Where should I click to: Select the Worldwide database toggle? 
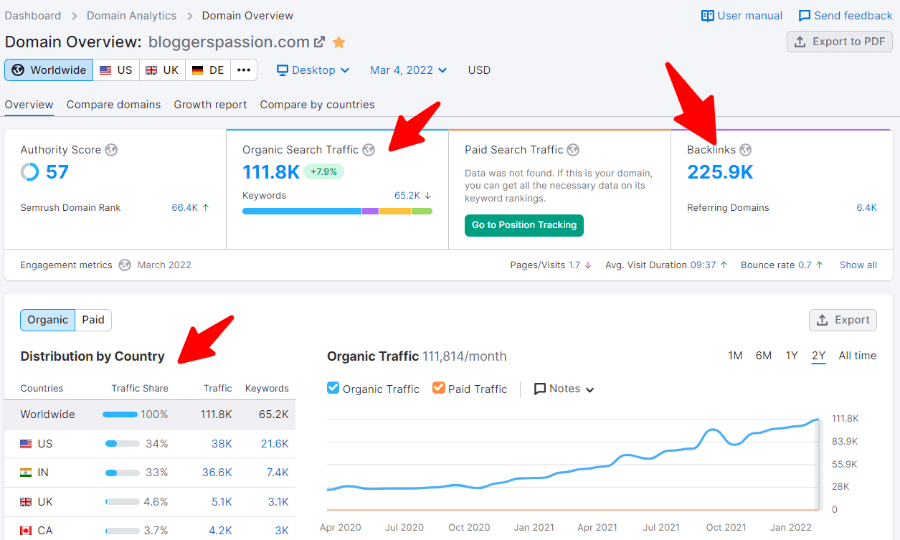pyautogui.click(x=49, y=70)
